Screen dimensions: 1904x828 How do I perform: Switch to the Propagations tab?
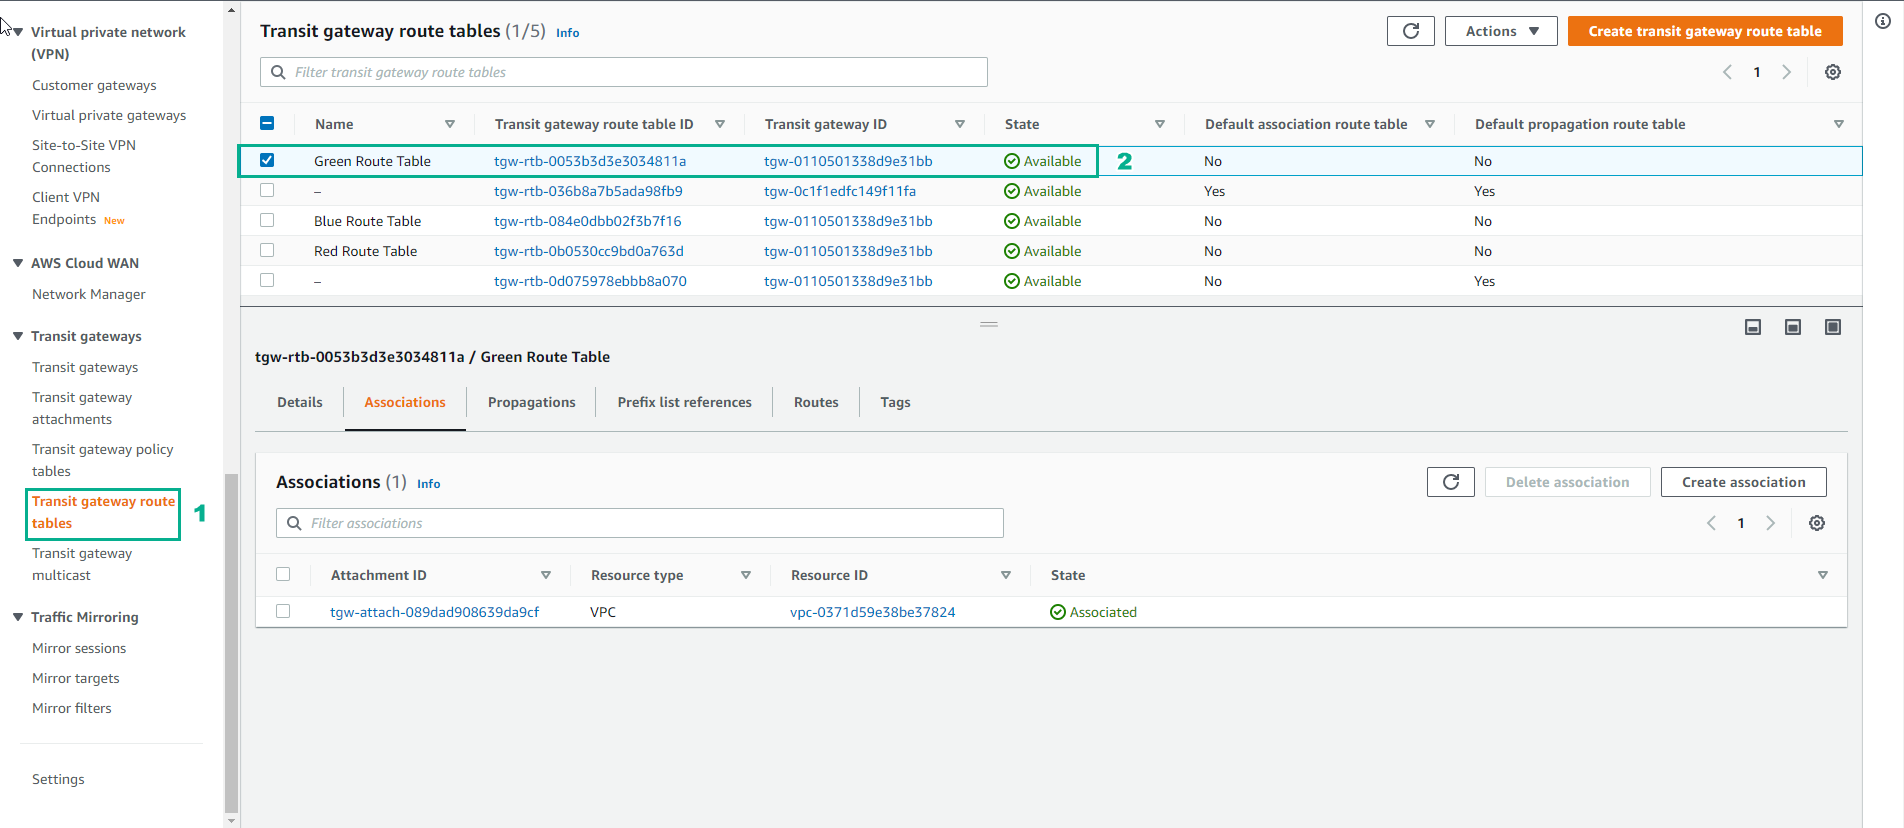click(532, 402)
